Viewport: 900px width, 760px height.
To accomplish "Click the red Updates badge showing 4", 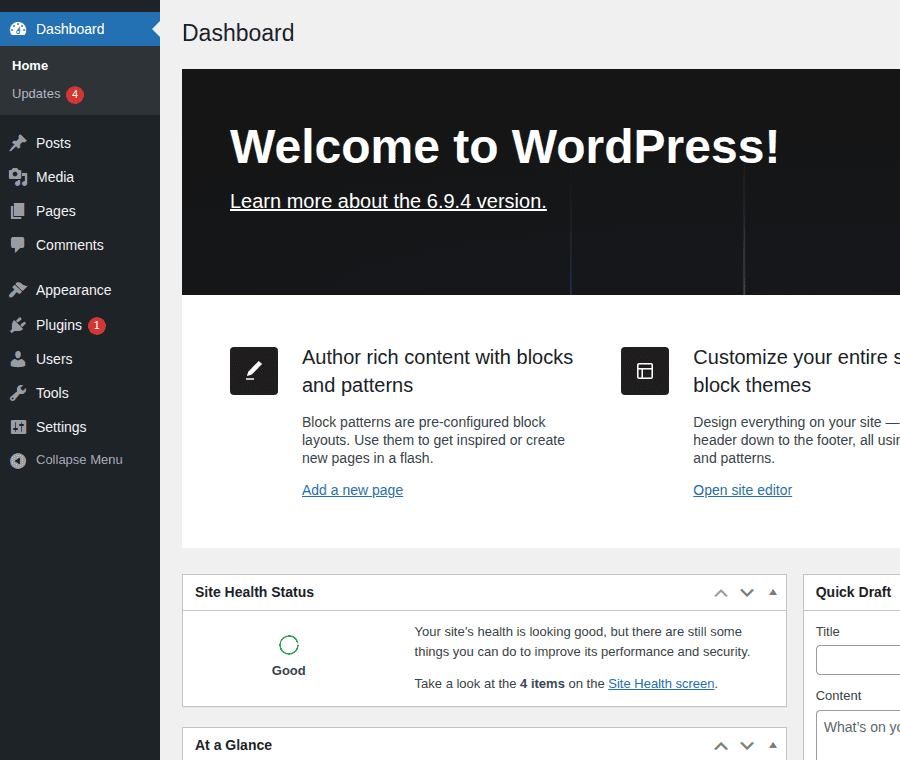I will point(75,94).
